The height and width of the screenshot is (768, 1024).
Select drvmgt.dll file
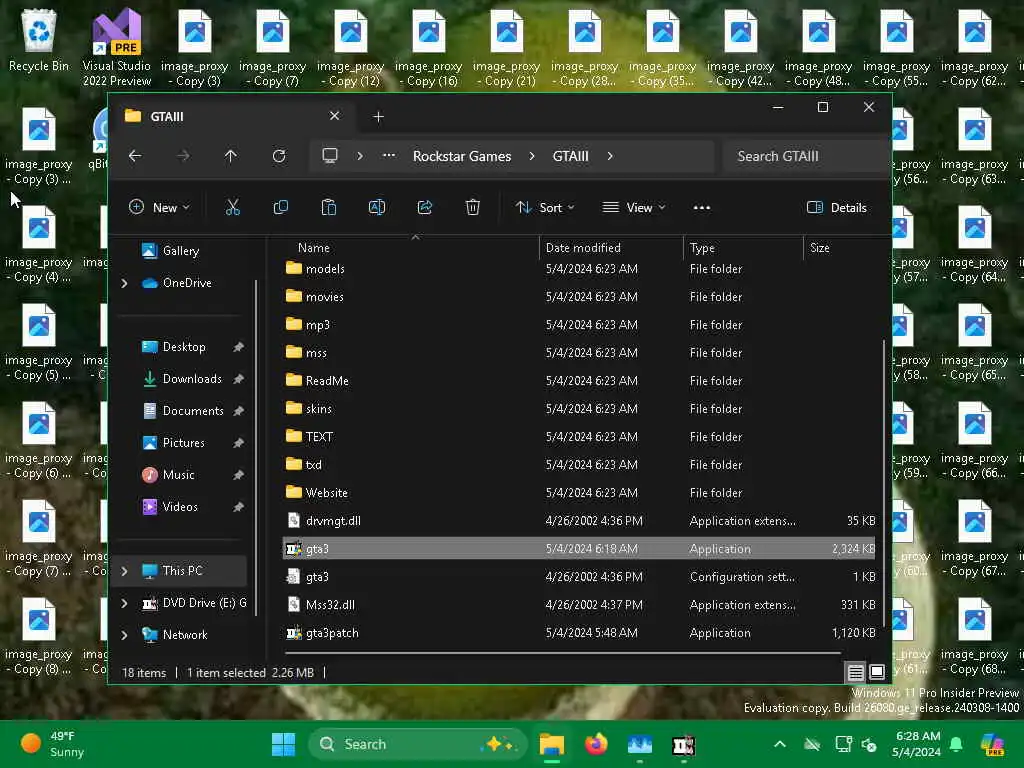579,521
